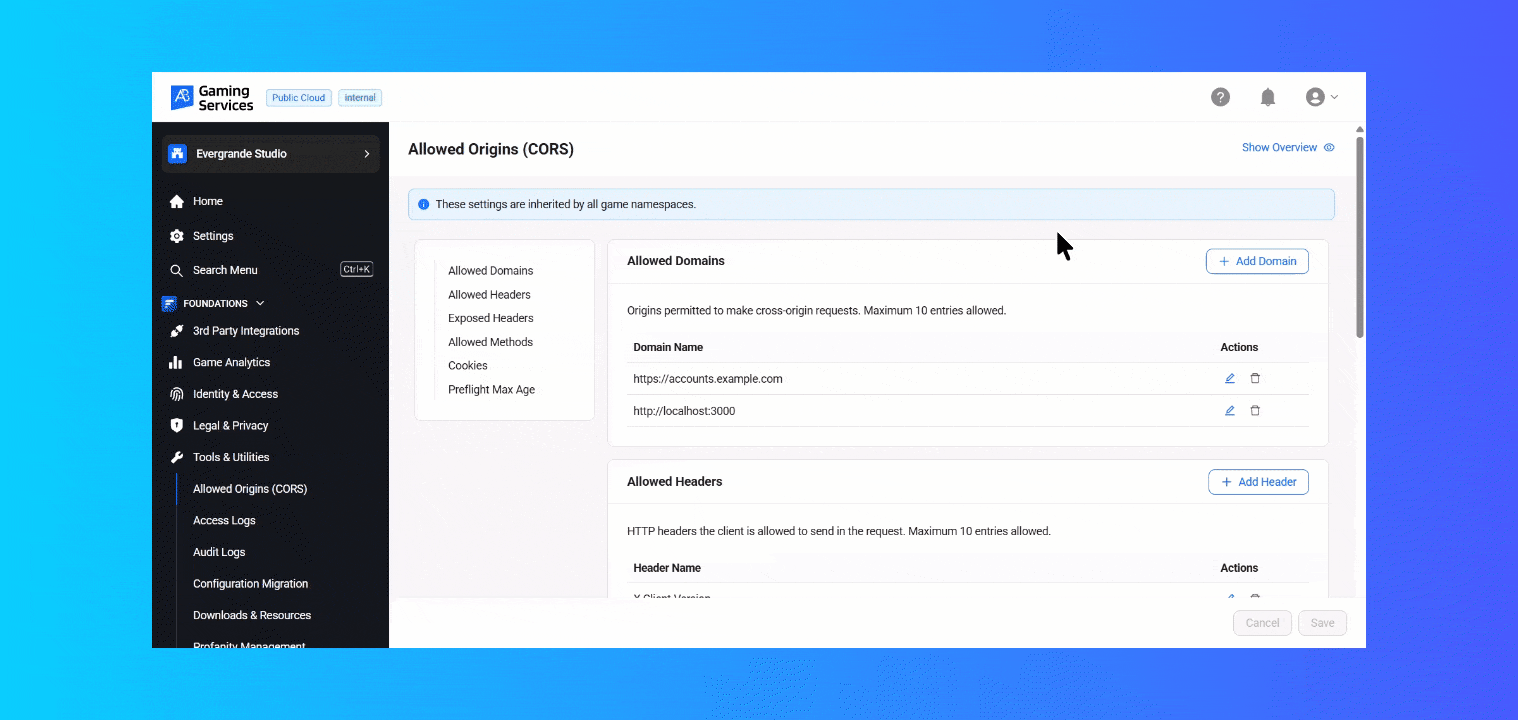
Task: Delete the https://accounts.example.com domain
Action: (x=1255, y=379)
